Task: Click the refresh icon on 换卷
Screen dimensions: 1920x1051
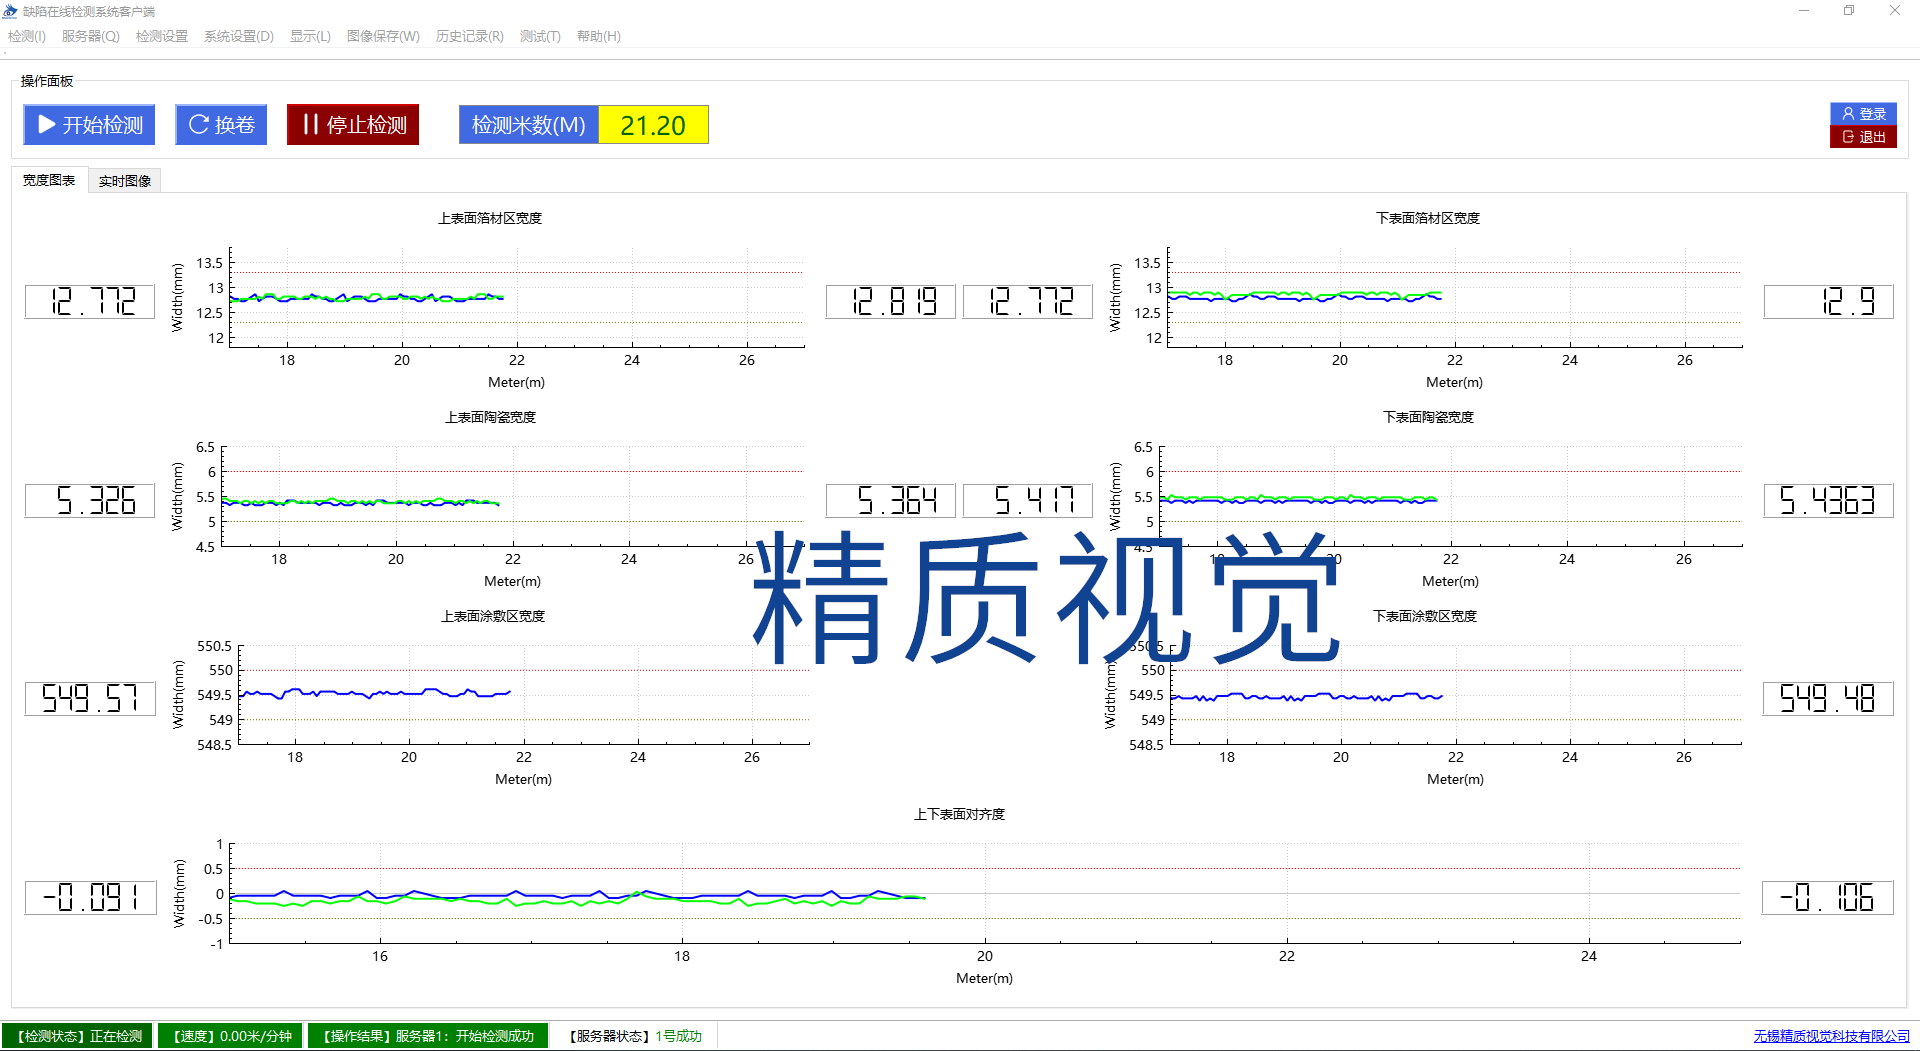Action: click(198, 125)
